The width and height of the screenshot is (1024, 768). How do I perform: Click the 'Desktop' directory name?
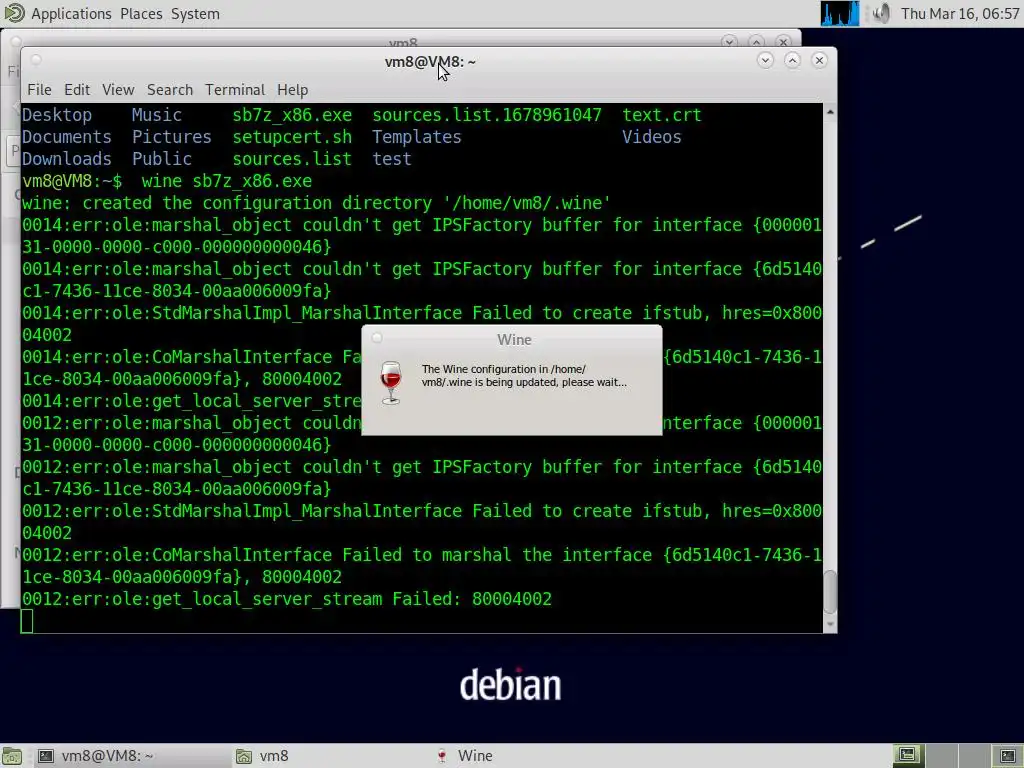tap(57, 115)
